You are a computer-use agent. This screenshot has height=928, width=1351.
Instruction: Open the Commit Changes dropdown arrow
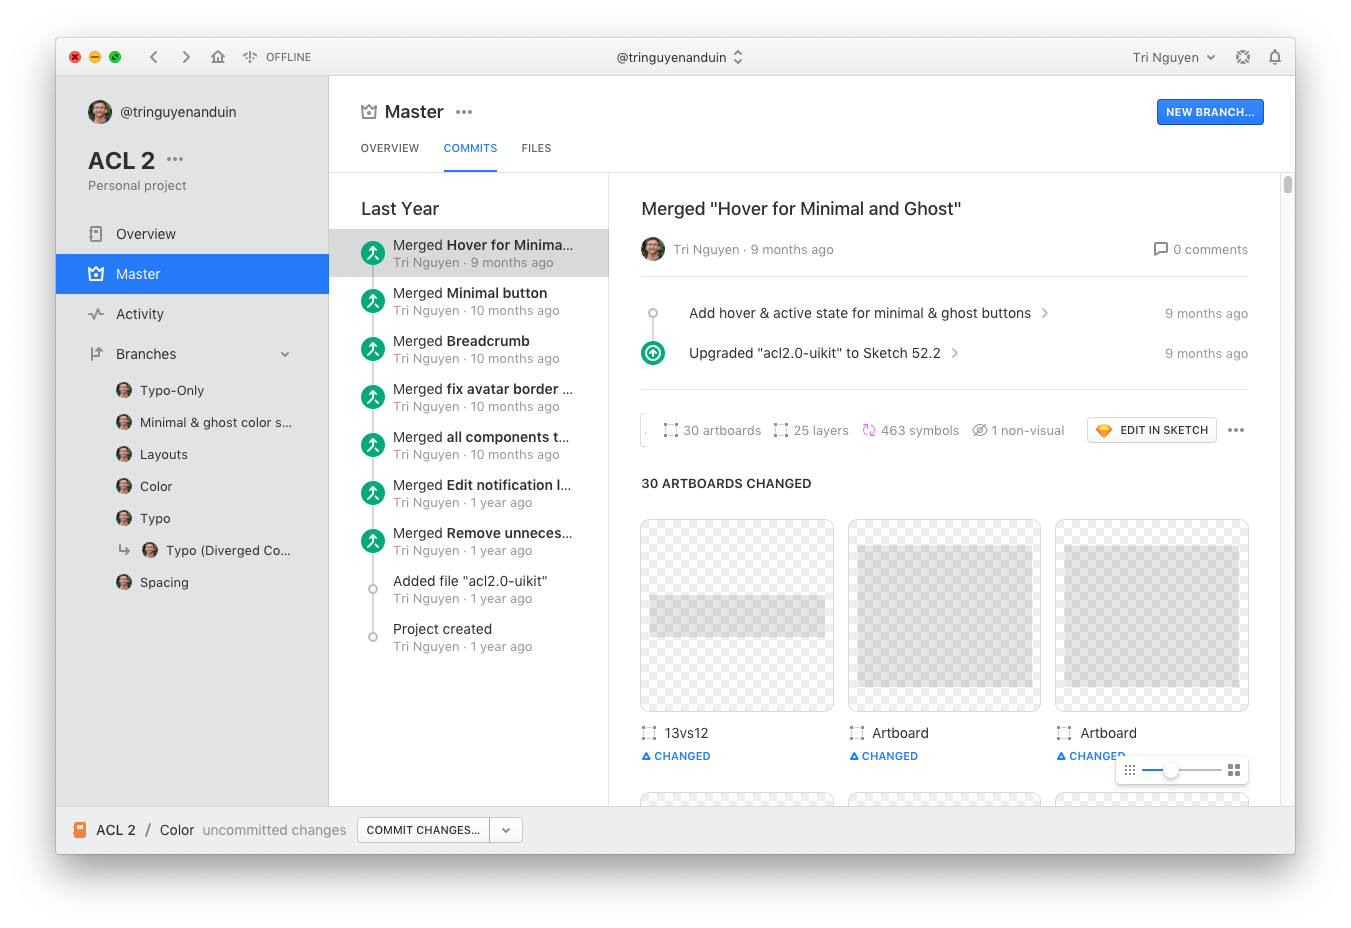(x=506, y=830)
